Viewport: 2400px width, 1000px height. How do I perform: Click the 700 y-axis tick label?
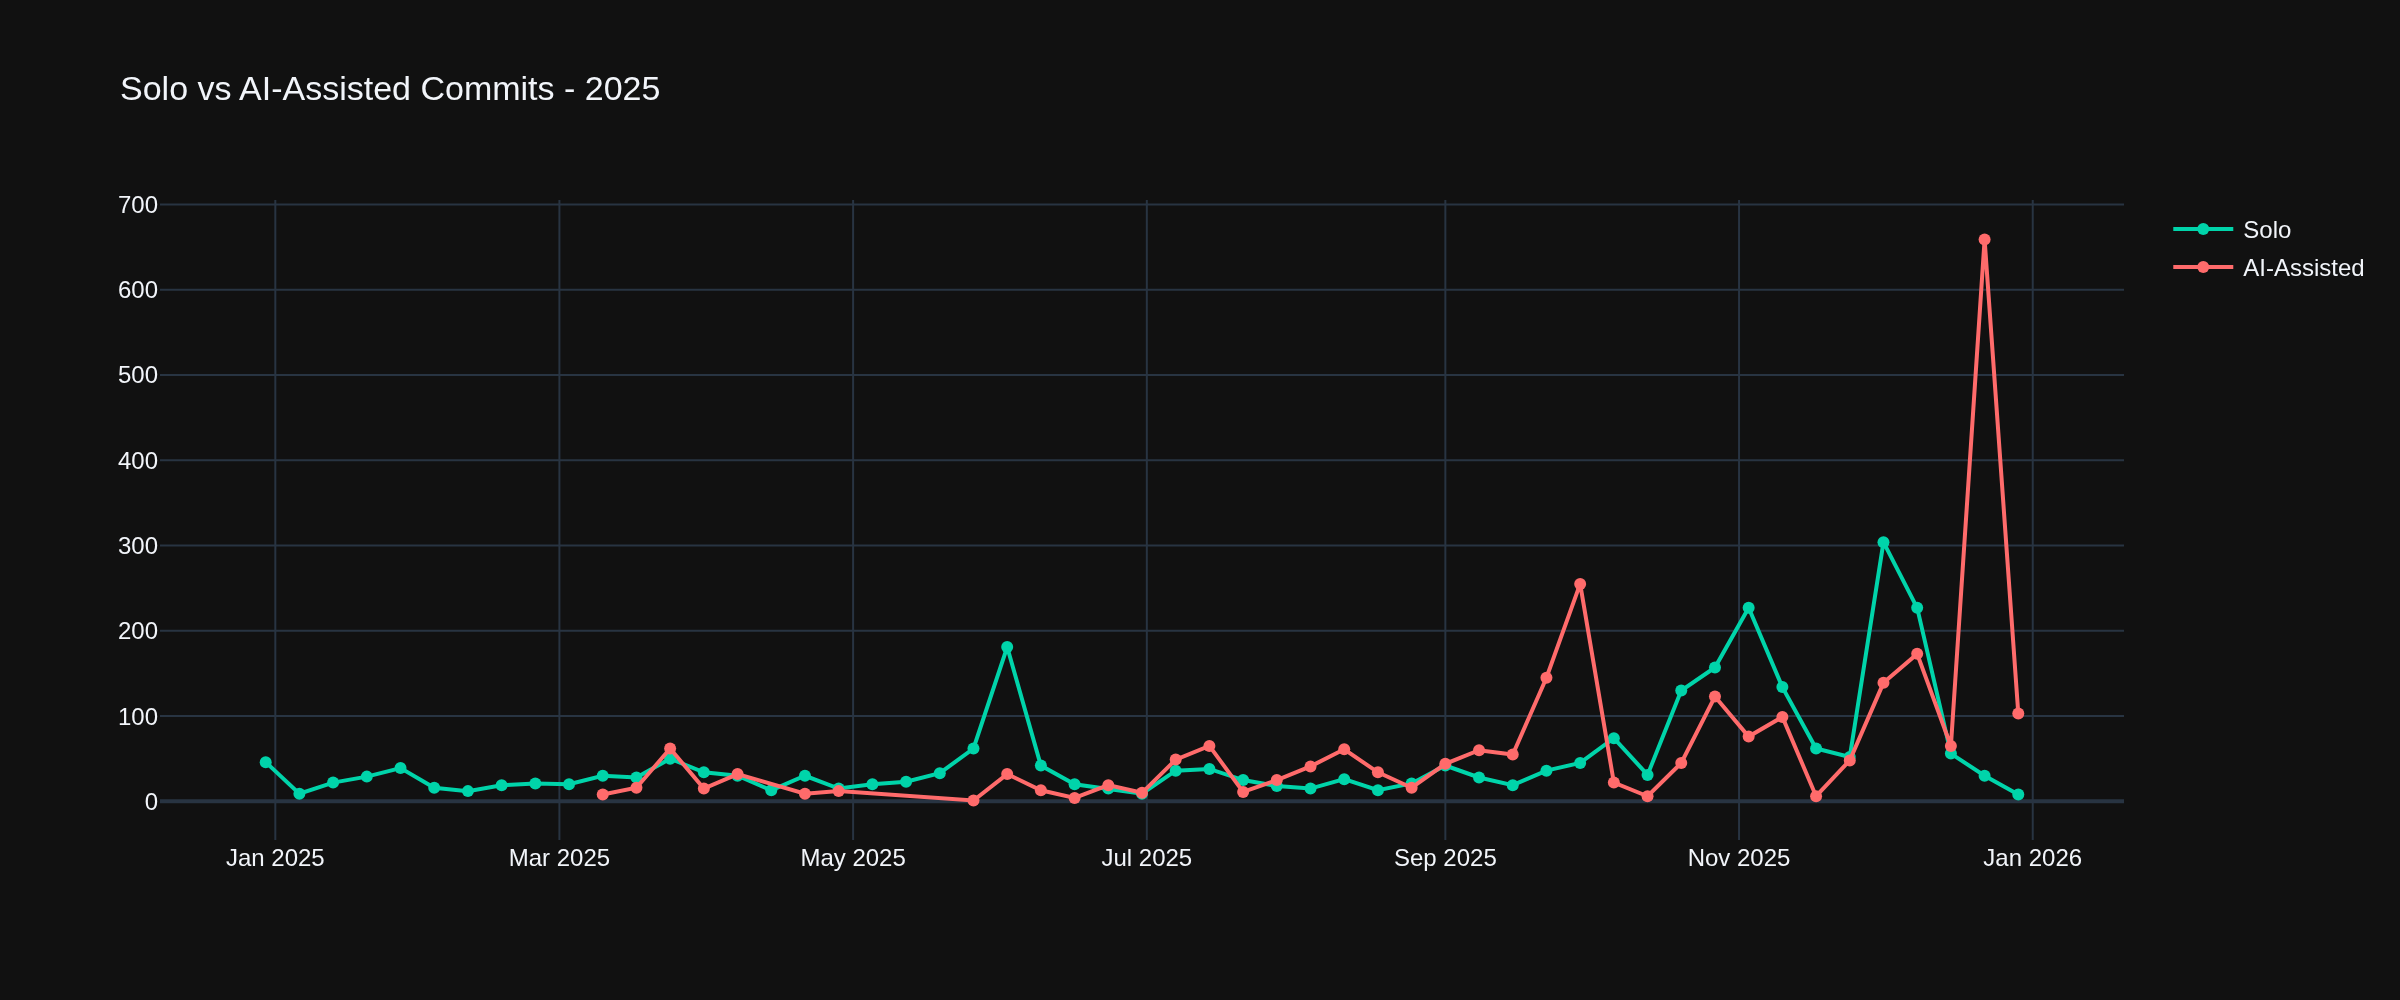138,205
